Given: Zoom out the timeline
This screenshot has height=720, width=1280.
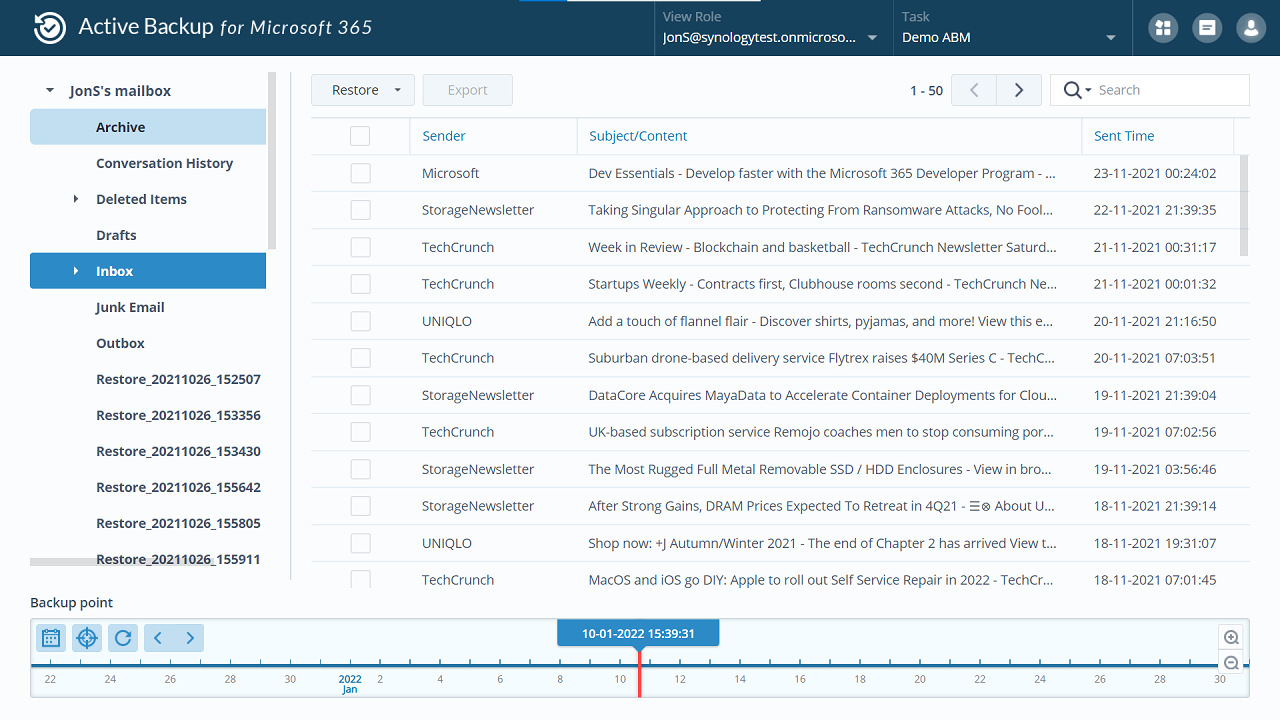Looking at the screenshot, I should 1231,663.
